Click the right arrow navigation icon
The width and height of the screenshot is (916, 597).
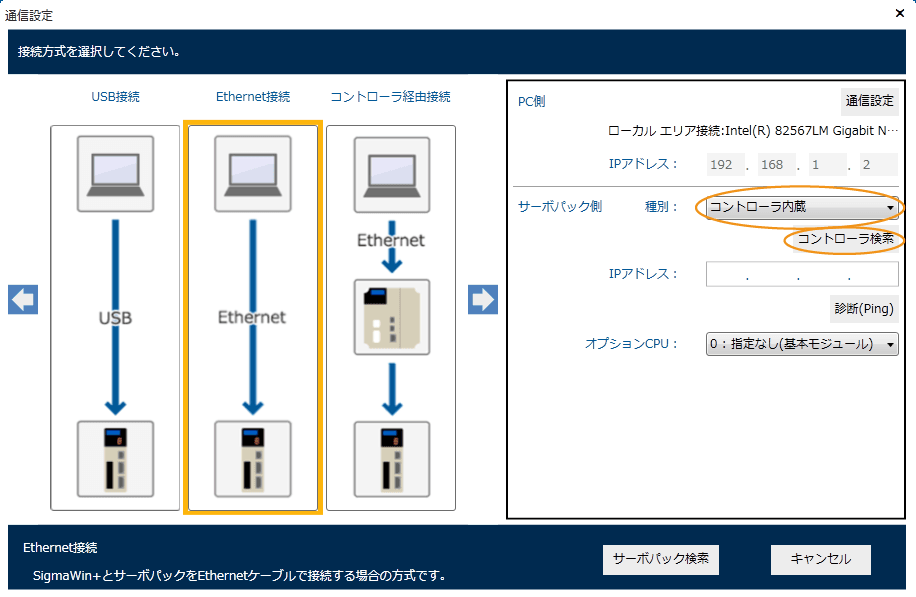pyautogui.click(x=483, y=300)
